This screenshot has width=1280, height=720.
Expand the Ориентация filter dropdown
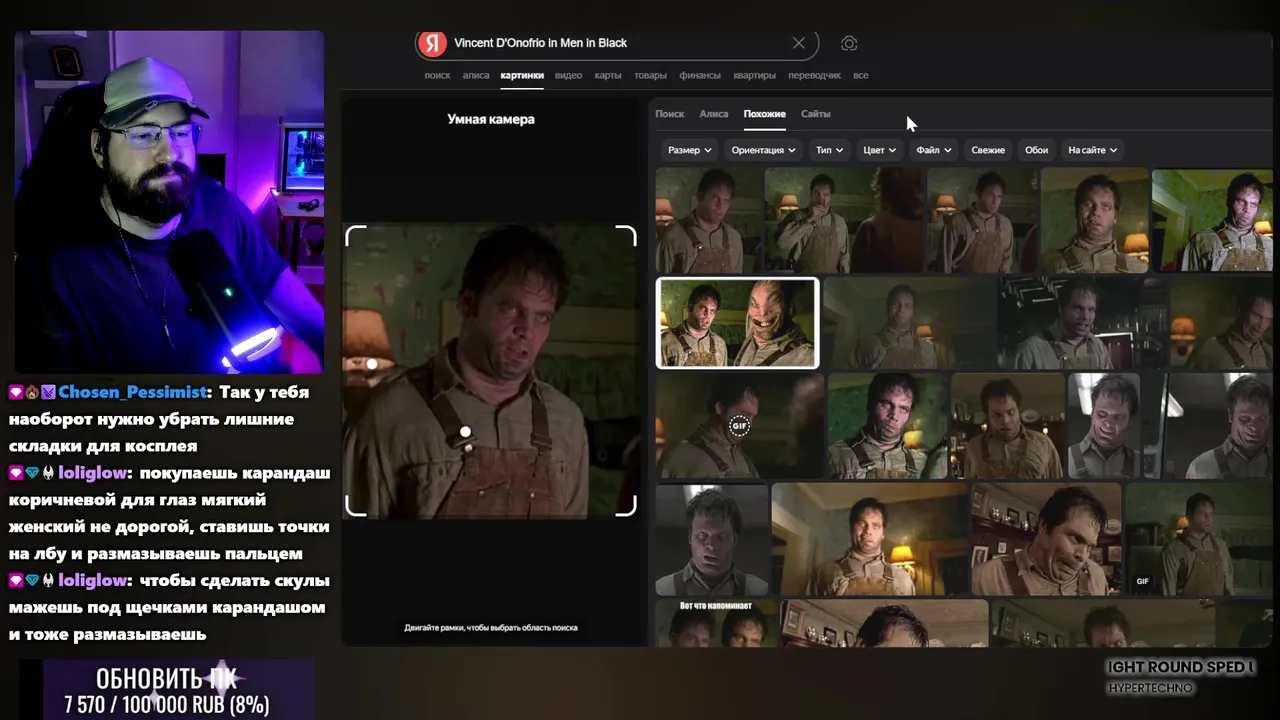[x=764, y=150]
